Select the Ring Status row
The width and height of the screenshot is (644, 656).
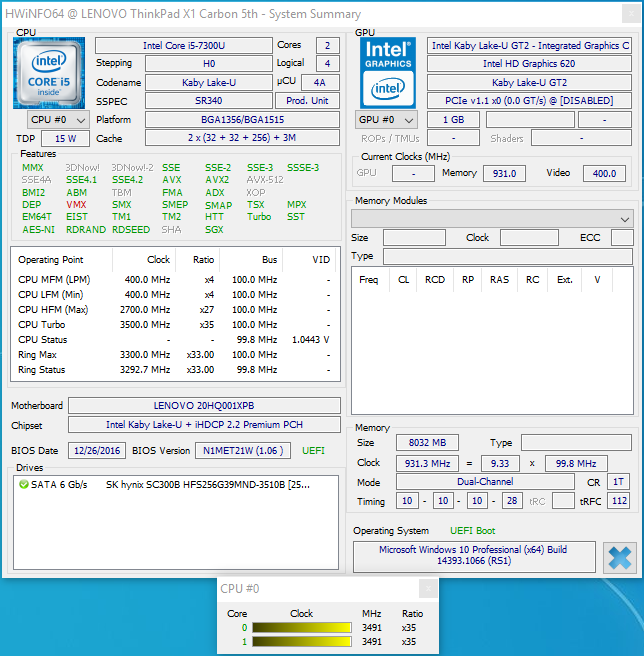click(174, 370)
